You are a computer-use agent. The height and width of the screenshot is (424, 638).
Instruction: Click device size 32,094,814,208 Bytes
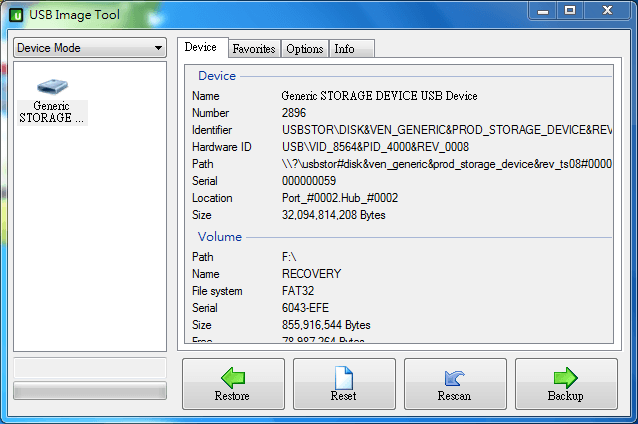click(x=334, y=215)
